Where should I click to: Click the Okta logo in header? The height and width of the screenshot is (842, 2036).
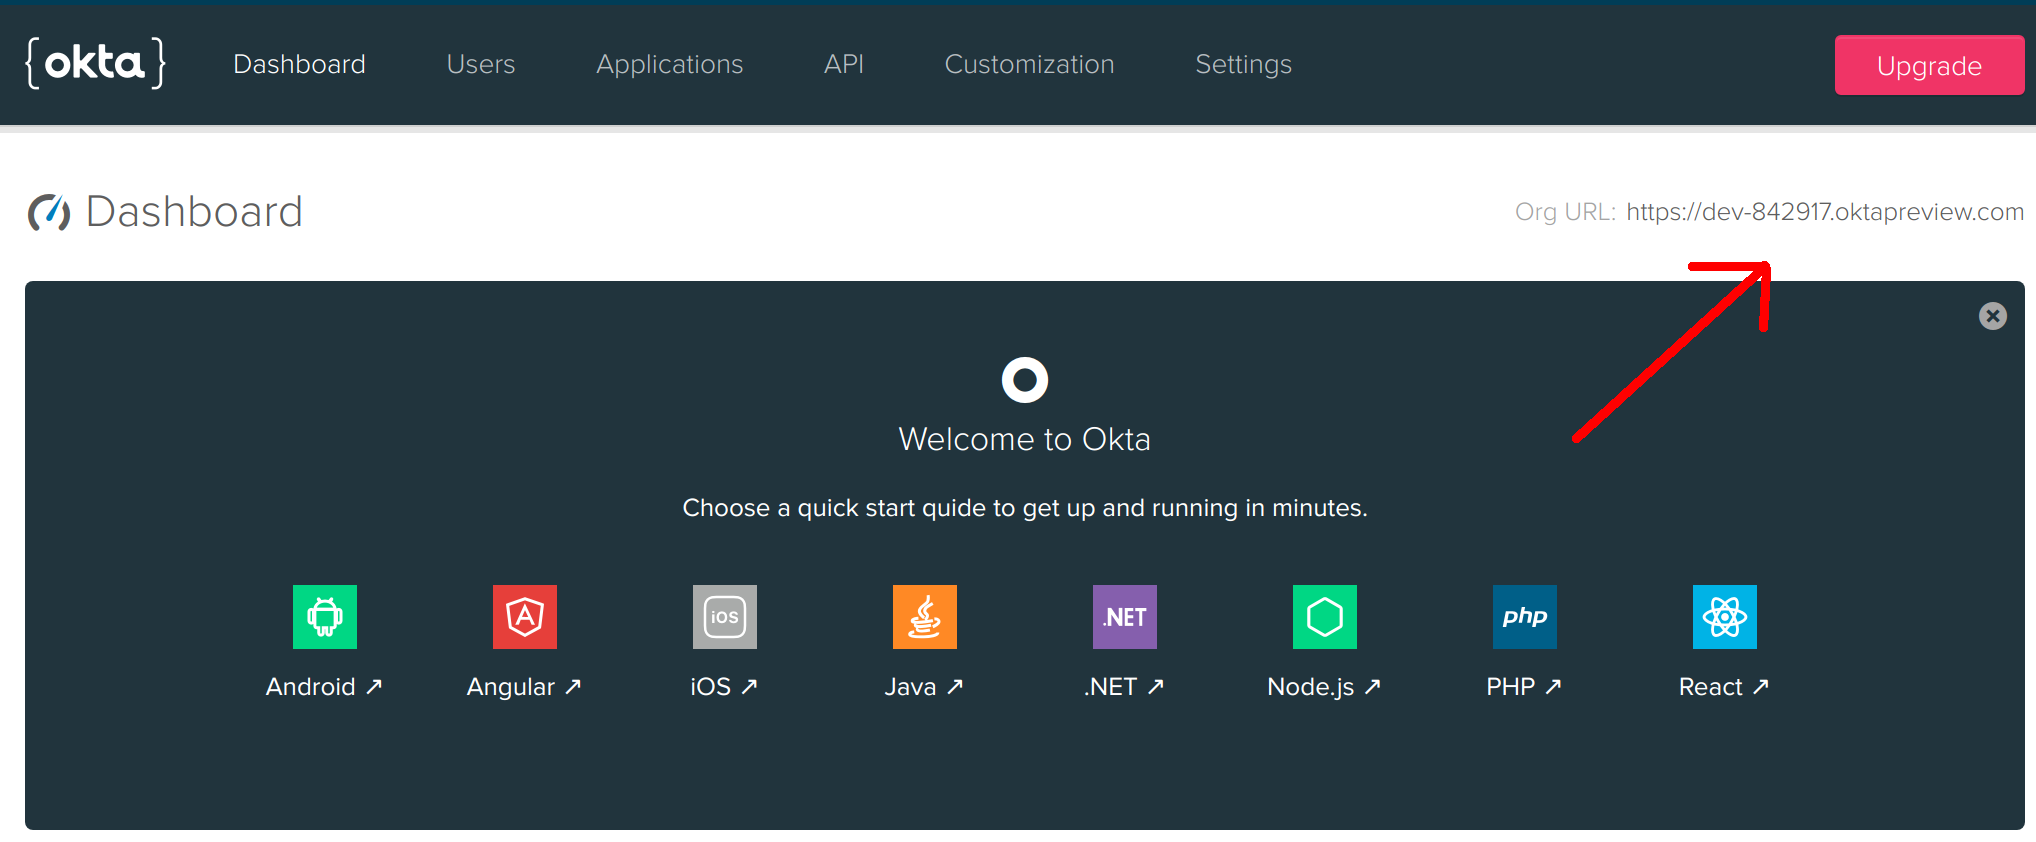coord(95,64)
